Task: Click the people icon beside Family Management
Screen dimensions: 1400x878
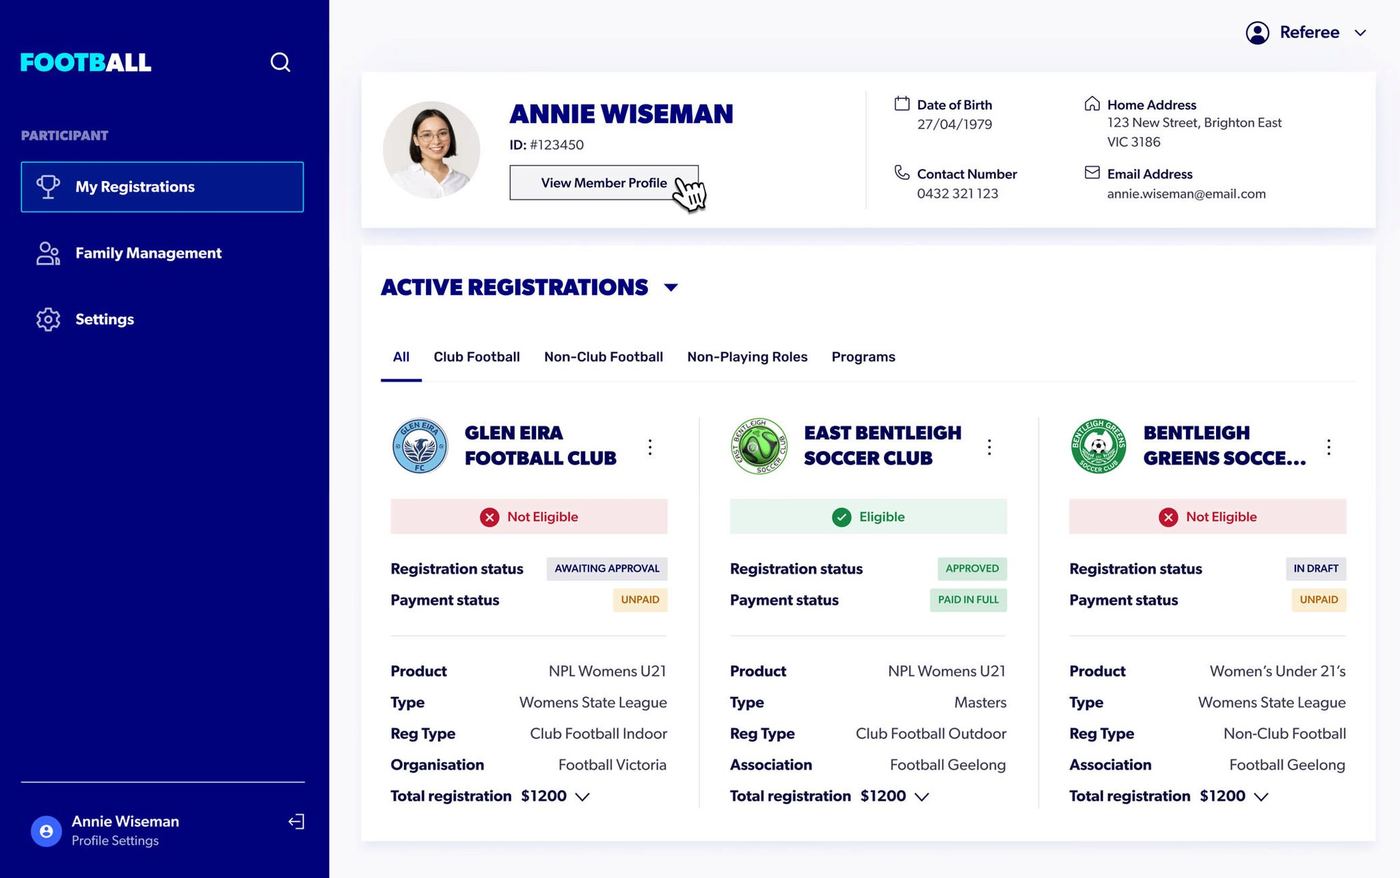Action: coord(48,253)
